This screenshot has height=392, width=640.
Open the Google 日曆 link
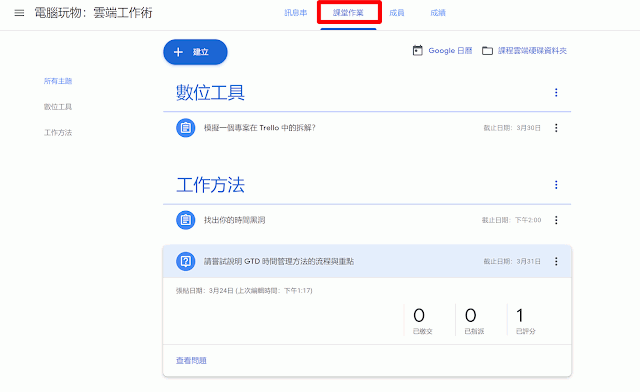[x=450, y=51]
